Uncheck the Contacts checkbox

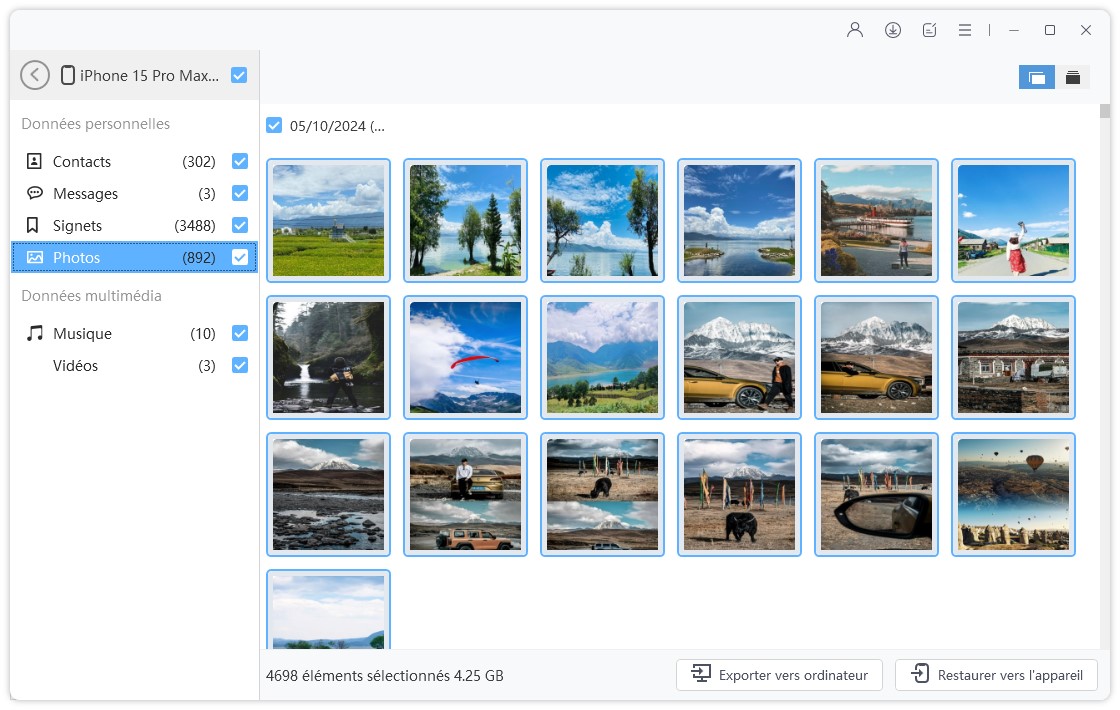240,161
